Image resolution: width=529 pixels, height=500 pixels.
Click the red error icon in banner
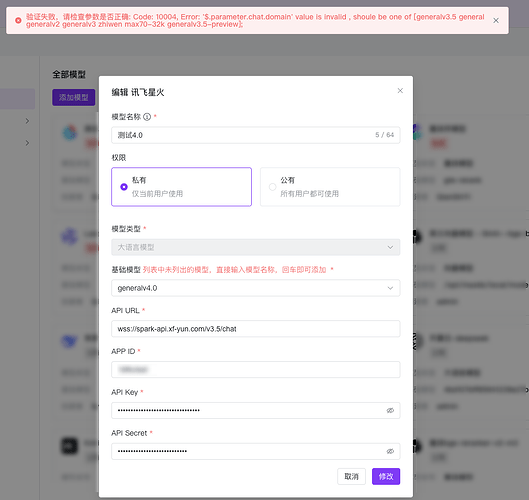pyautogui.click(x=19, y=21)
